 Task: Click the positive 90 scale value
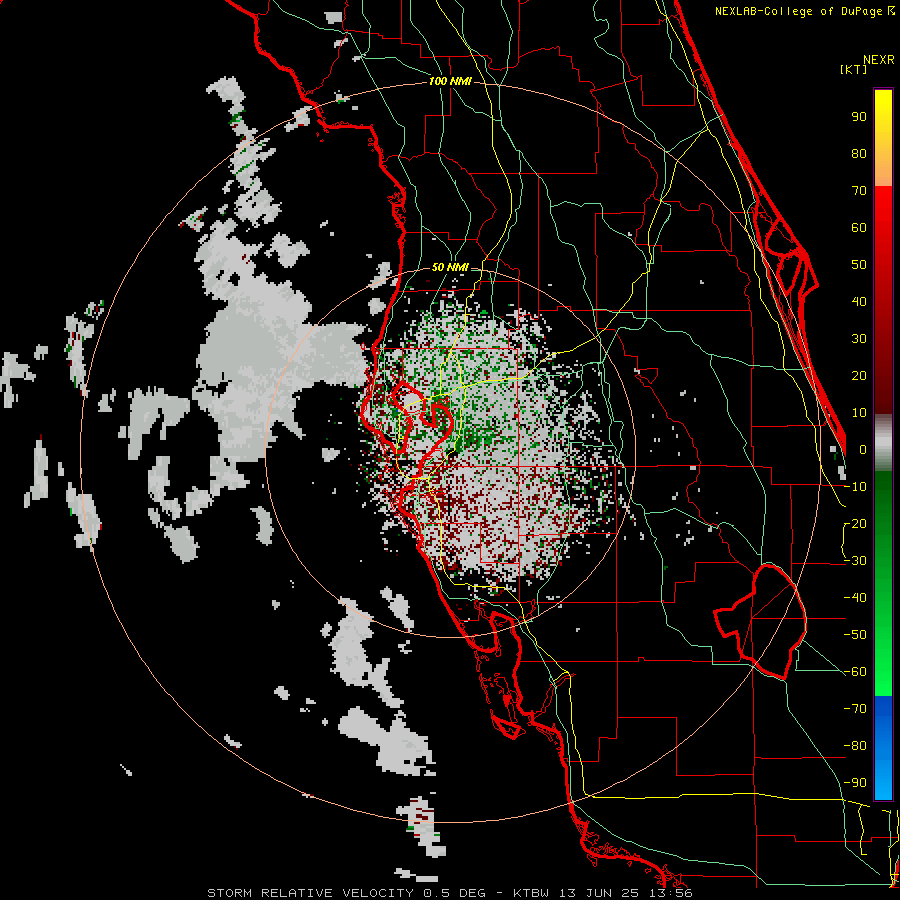pos(859,117)
